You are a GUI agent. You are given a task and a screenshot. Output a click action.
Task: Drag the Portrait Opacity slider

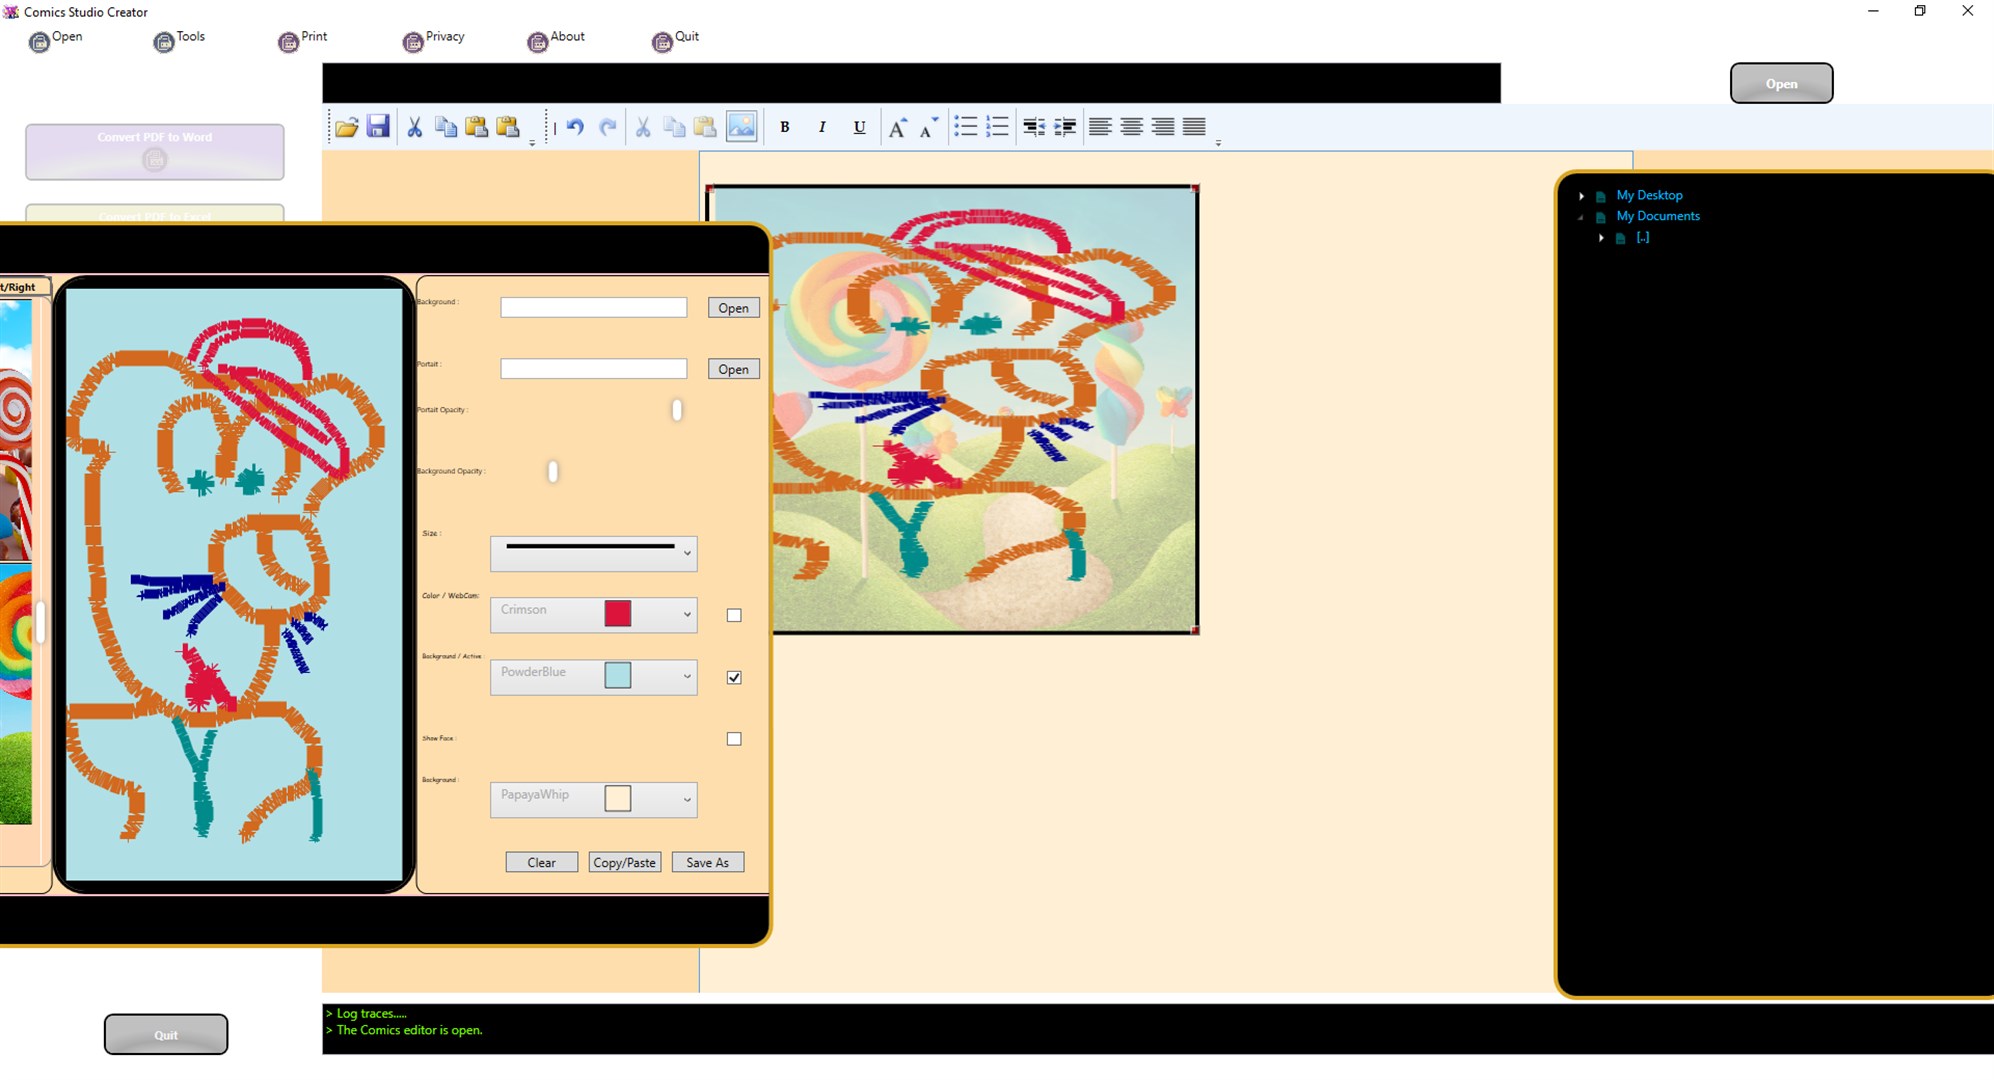pos(678,410)
